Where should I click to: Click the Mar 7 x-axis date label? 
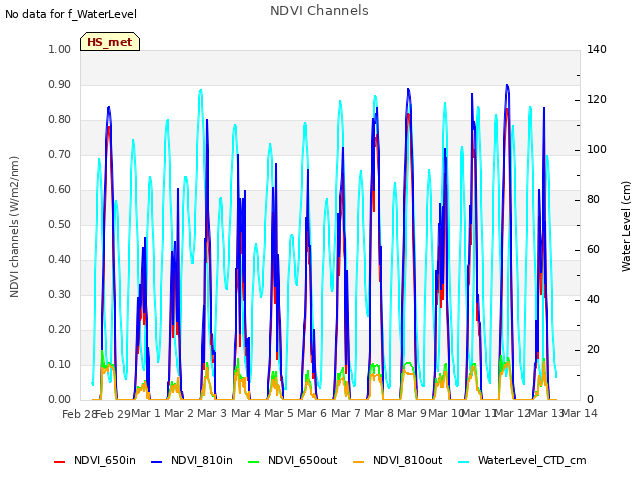[346, 413]
